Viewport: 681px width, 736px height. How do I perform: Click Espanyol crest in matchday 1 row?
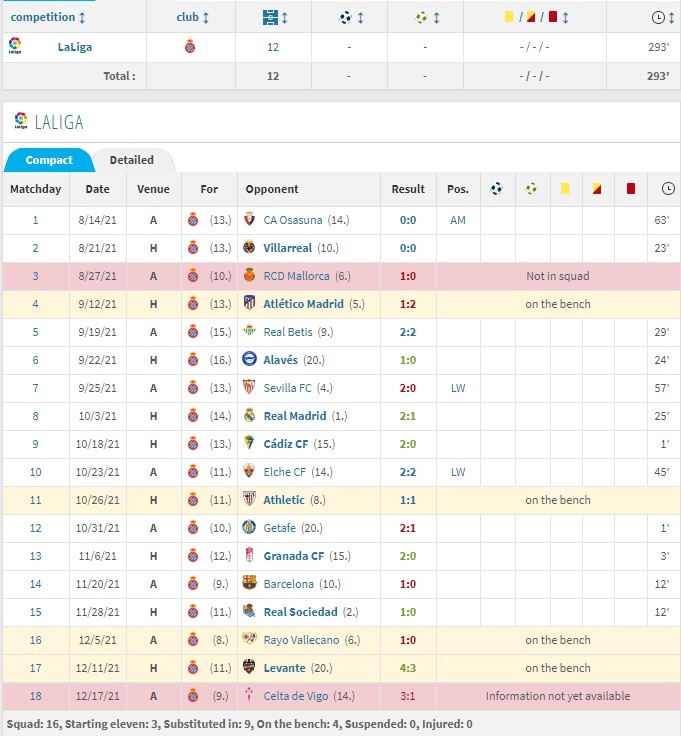[x=193, y=220]
